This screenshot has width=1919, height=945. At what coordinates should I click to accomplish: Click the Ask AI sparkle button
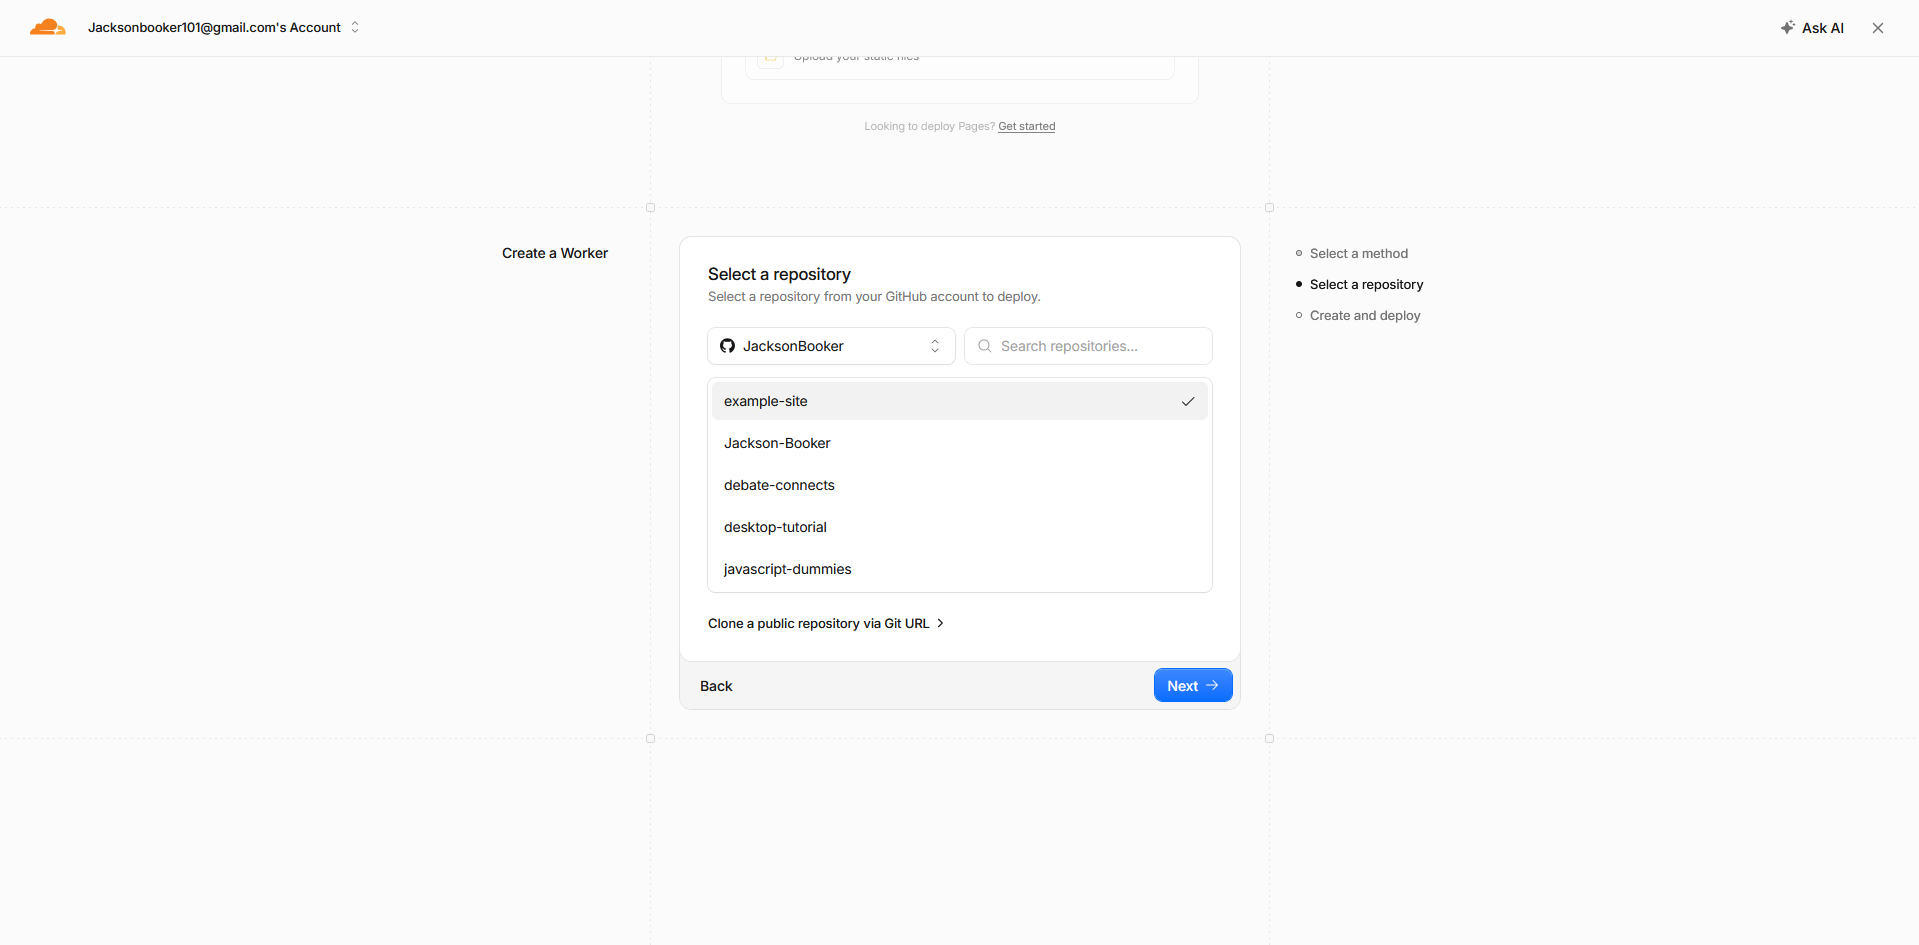(1811, 28)
